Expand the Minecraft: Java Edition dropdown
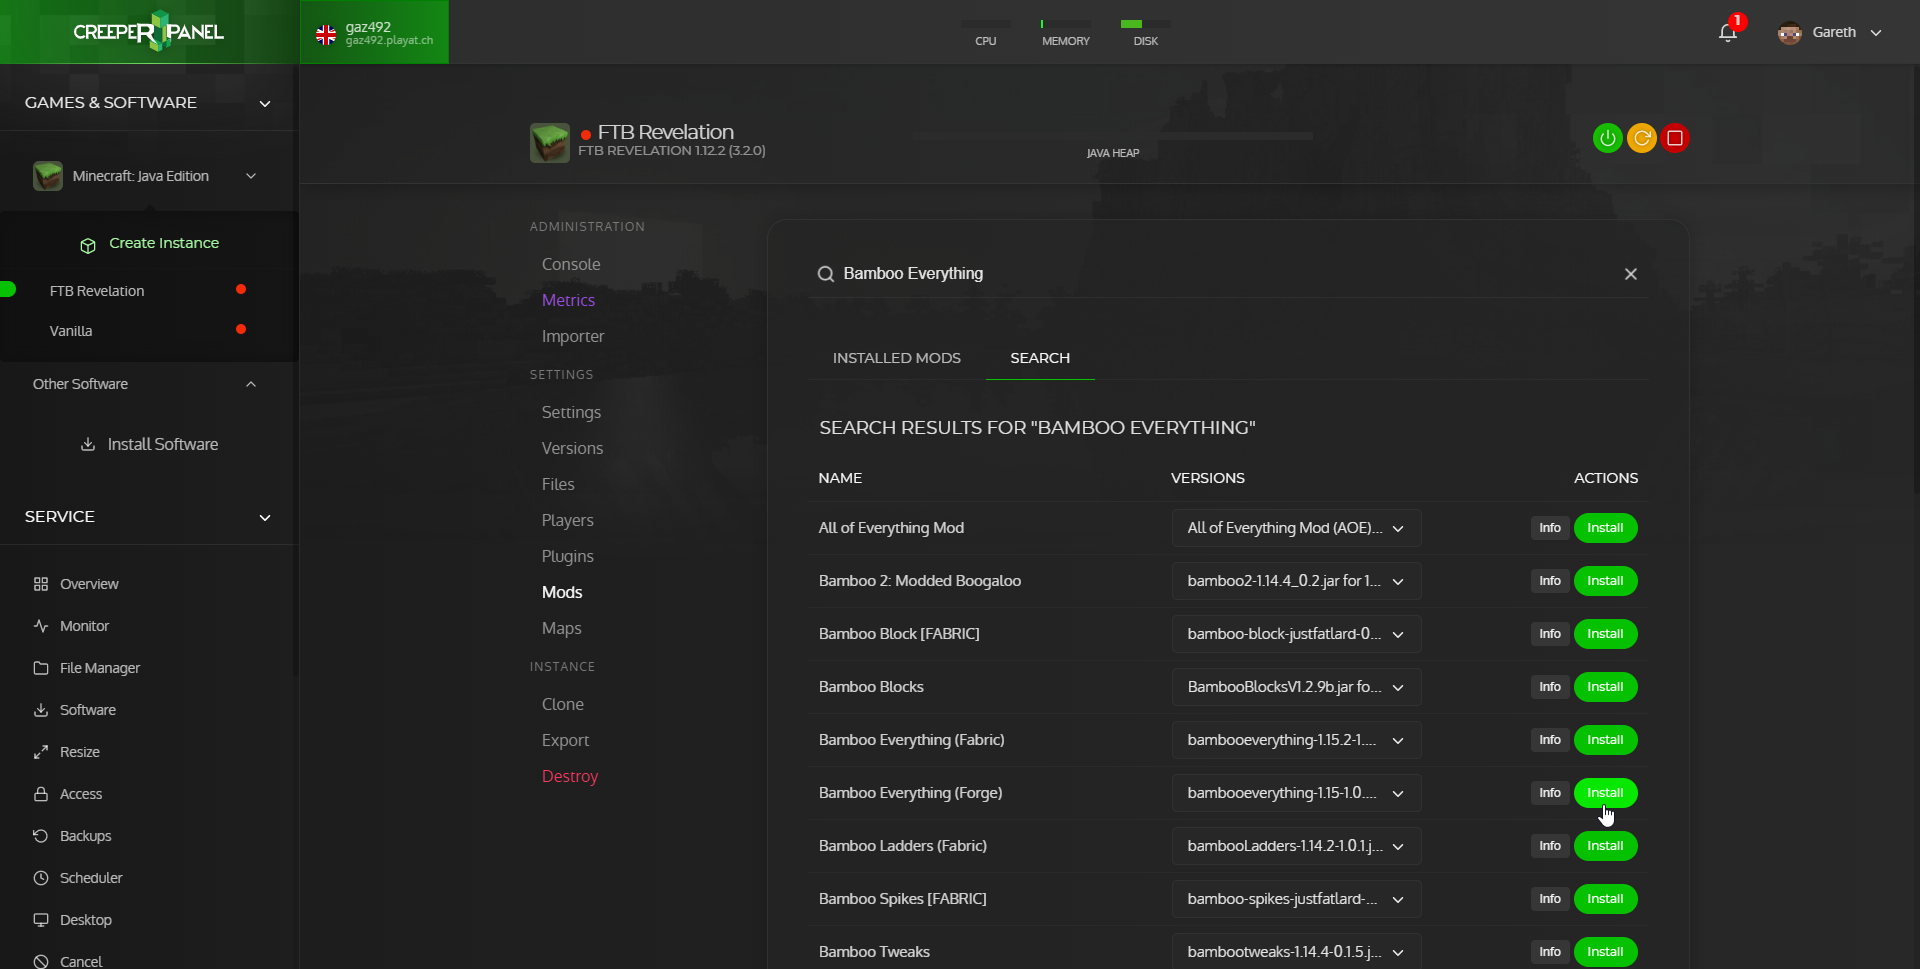Image resolution: width=1920 pixels, height=969 pixels. 251,176
